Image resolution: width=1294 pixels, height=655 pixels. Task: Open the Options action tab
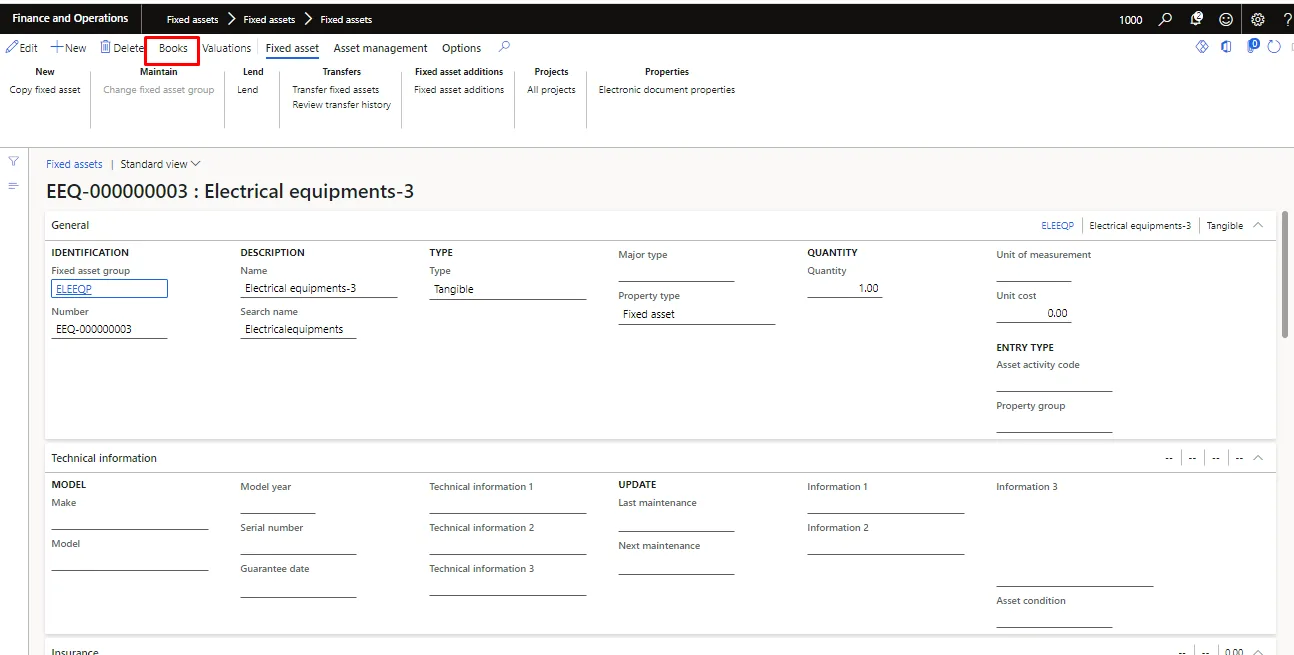pos(461,48)
